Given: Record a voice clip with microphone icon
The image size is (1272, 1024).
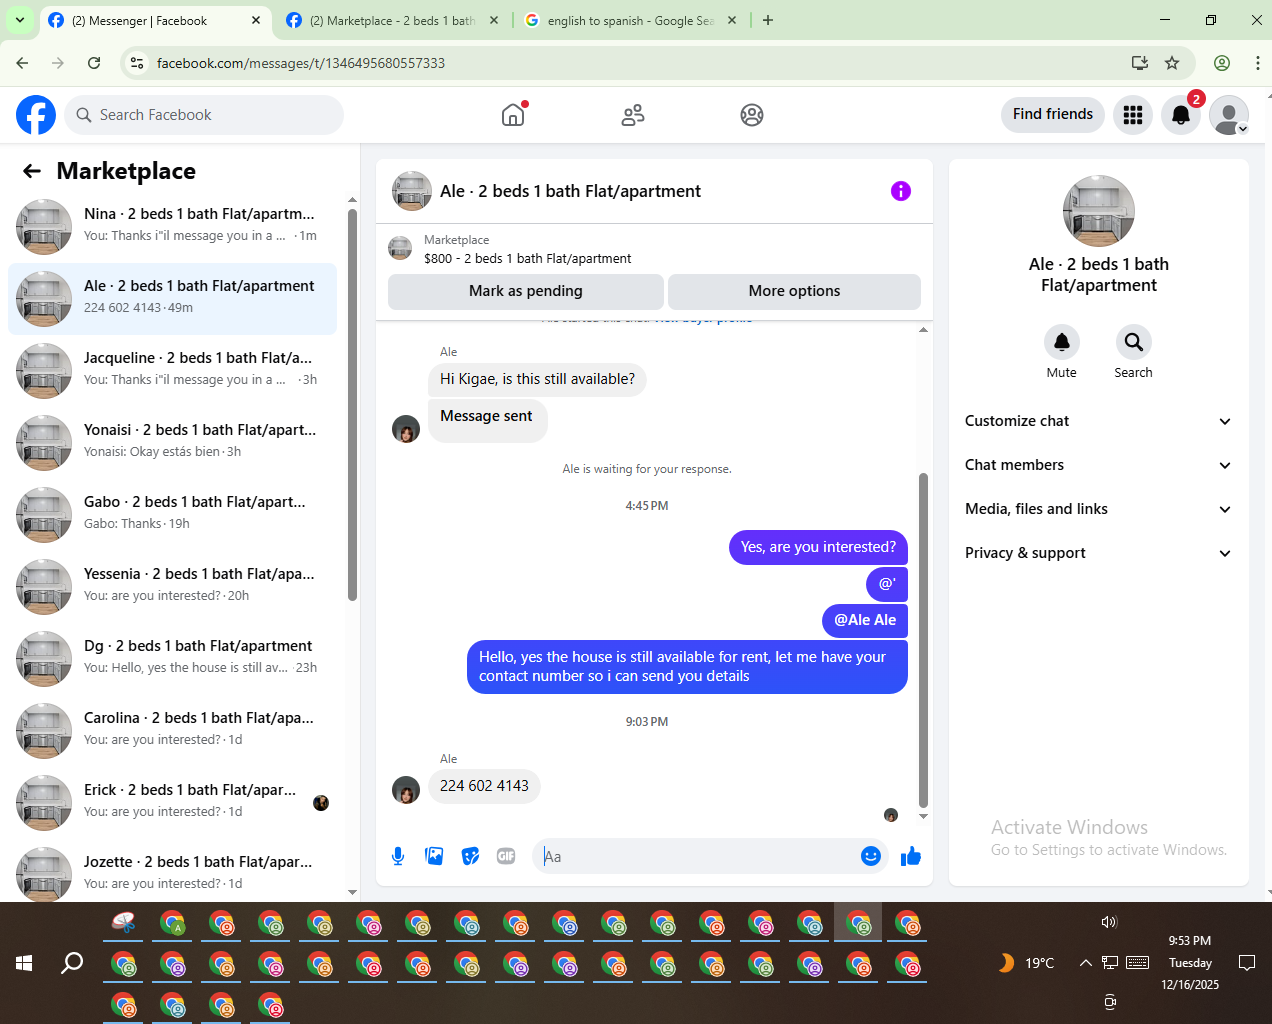Looking at the screenshot, I should click(x=398, y=856).
